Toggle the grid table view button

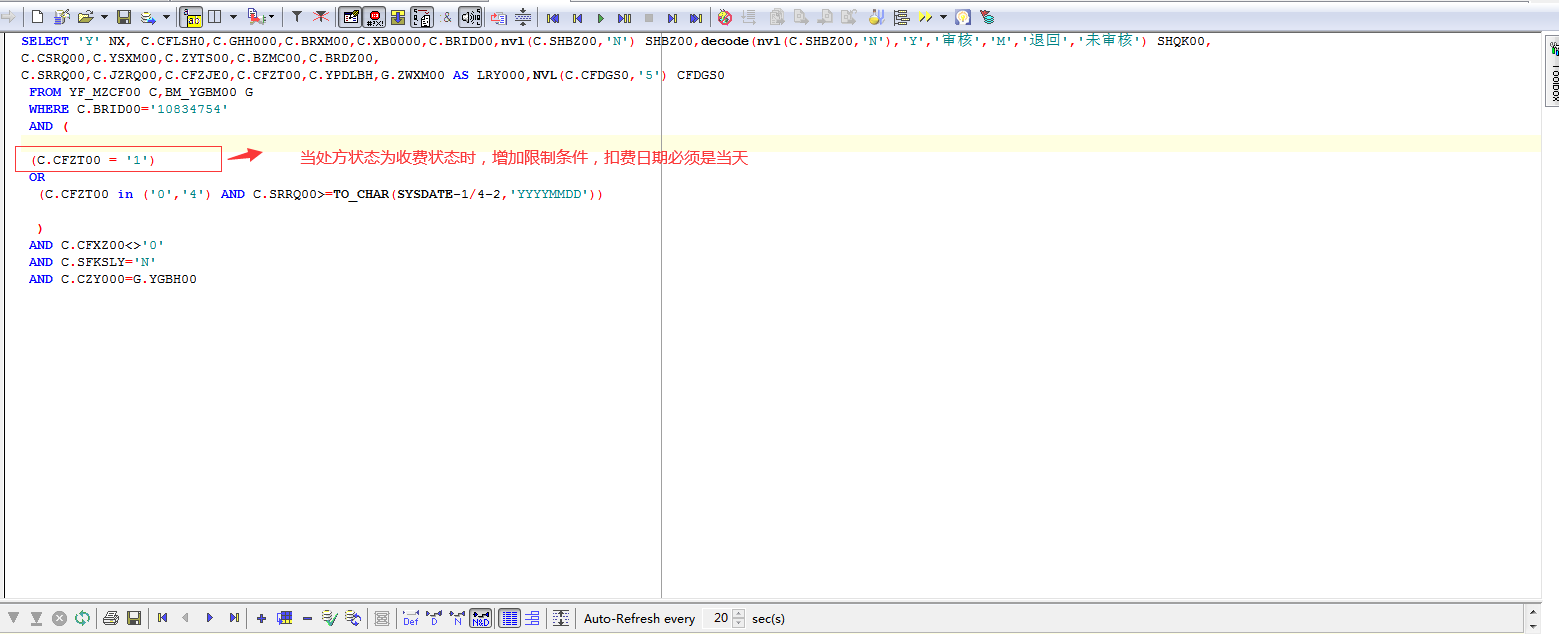tap(509, 618)
